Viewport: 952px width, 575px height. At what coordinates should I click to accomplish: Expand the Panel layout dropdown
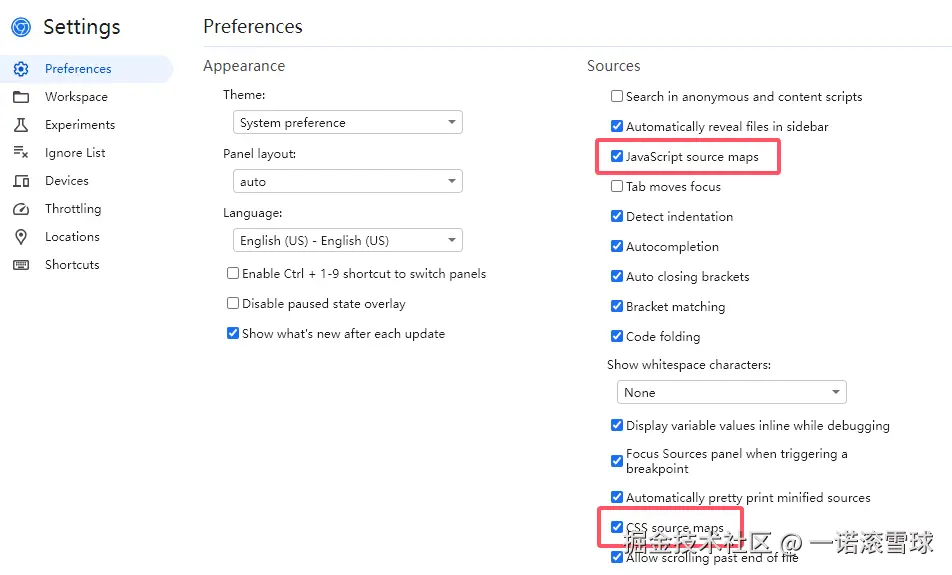pyautogui.click(x=347, y=182)
